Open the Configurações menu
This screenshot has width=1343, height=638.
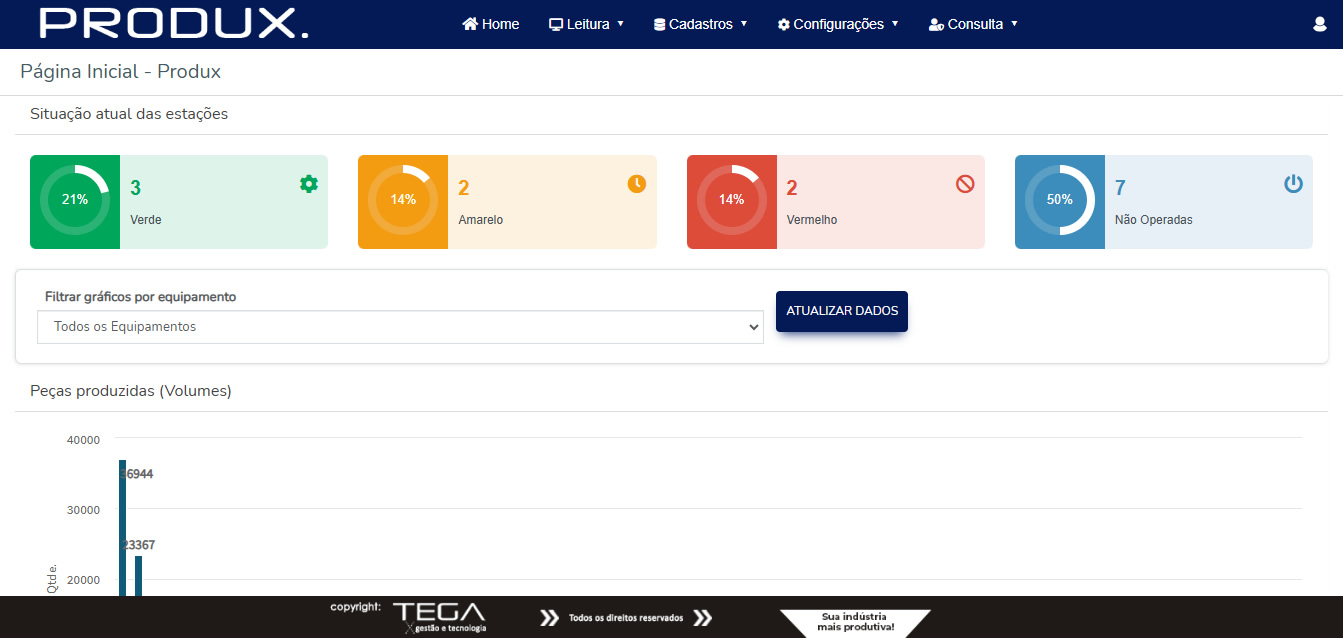(x=838, y=24)
